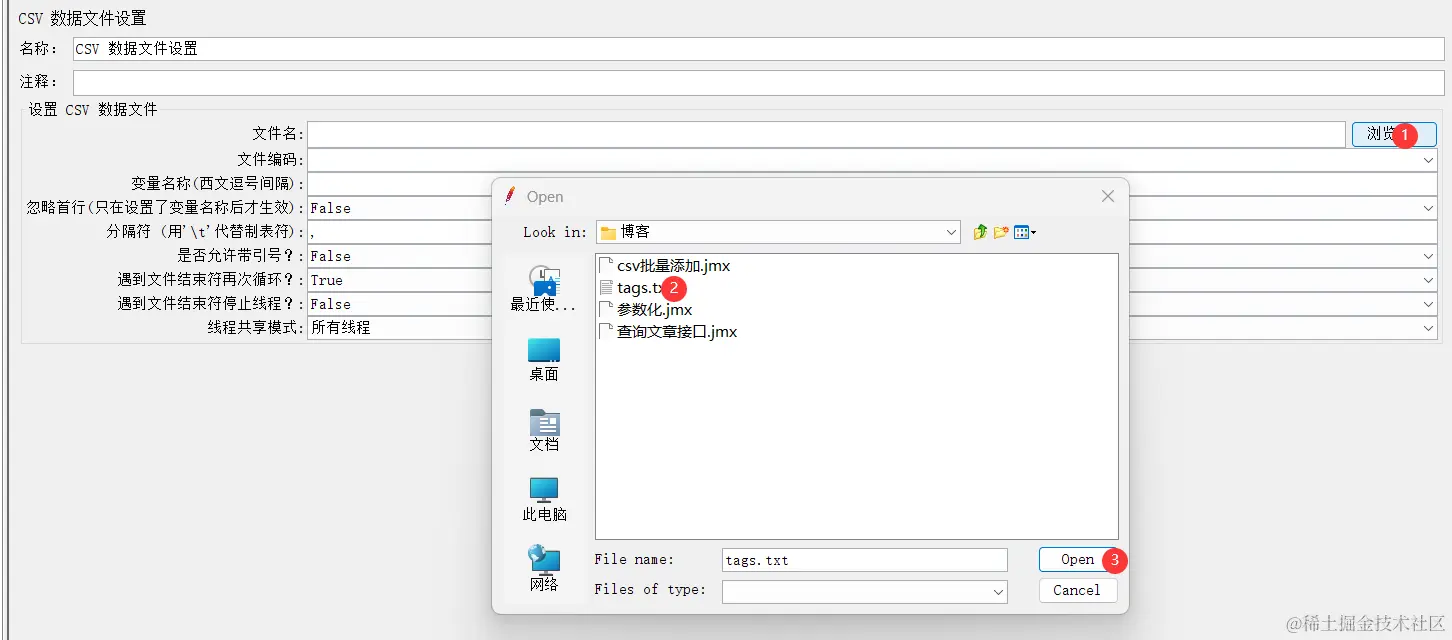Click the 浏览 browse button
The height and width of the screenshot is (640, 1452).
pos(1394,134)
